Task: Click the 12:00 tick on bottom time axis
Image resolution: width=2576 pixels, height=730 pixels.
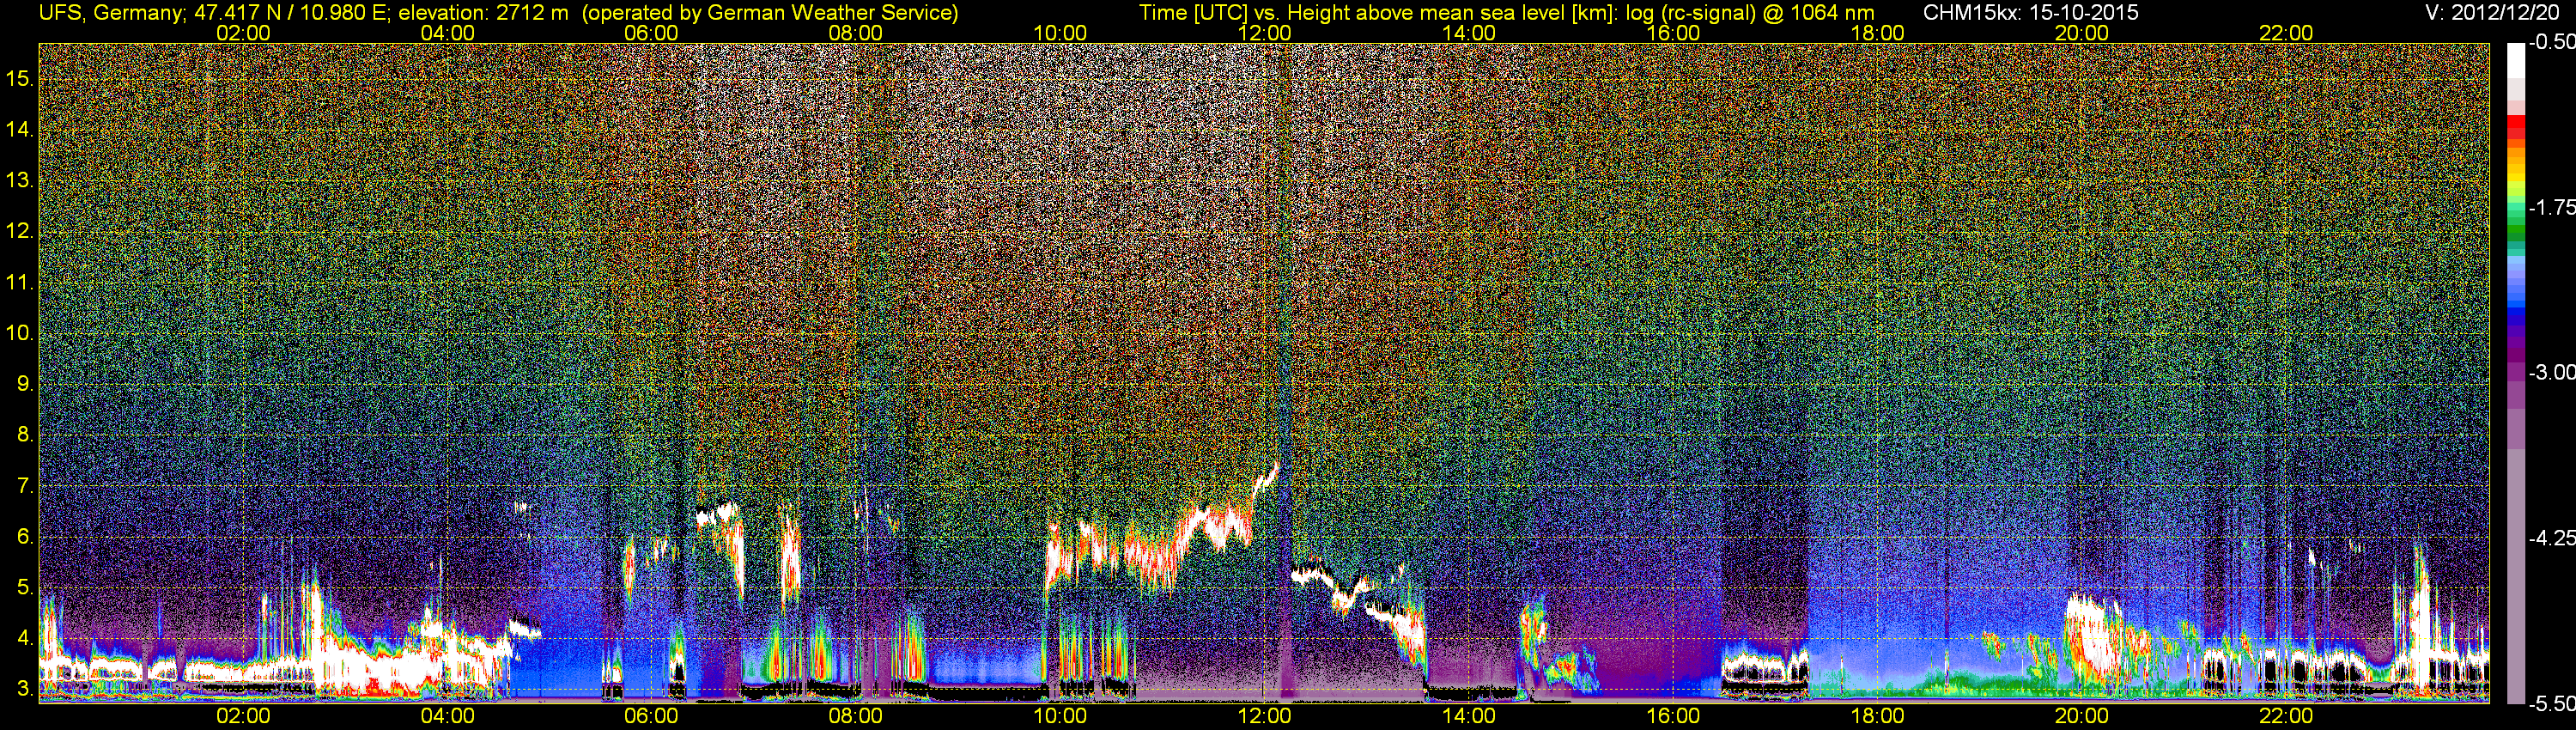Action: tap(1264, 716)
